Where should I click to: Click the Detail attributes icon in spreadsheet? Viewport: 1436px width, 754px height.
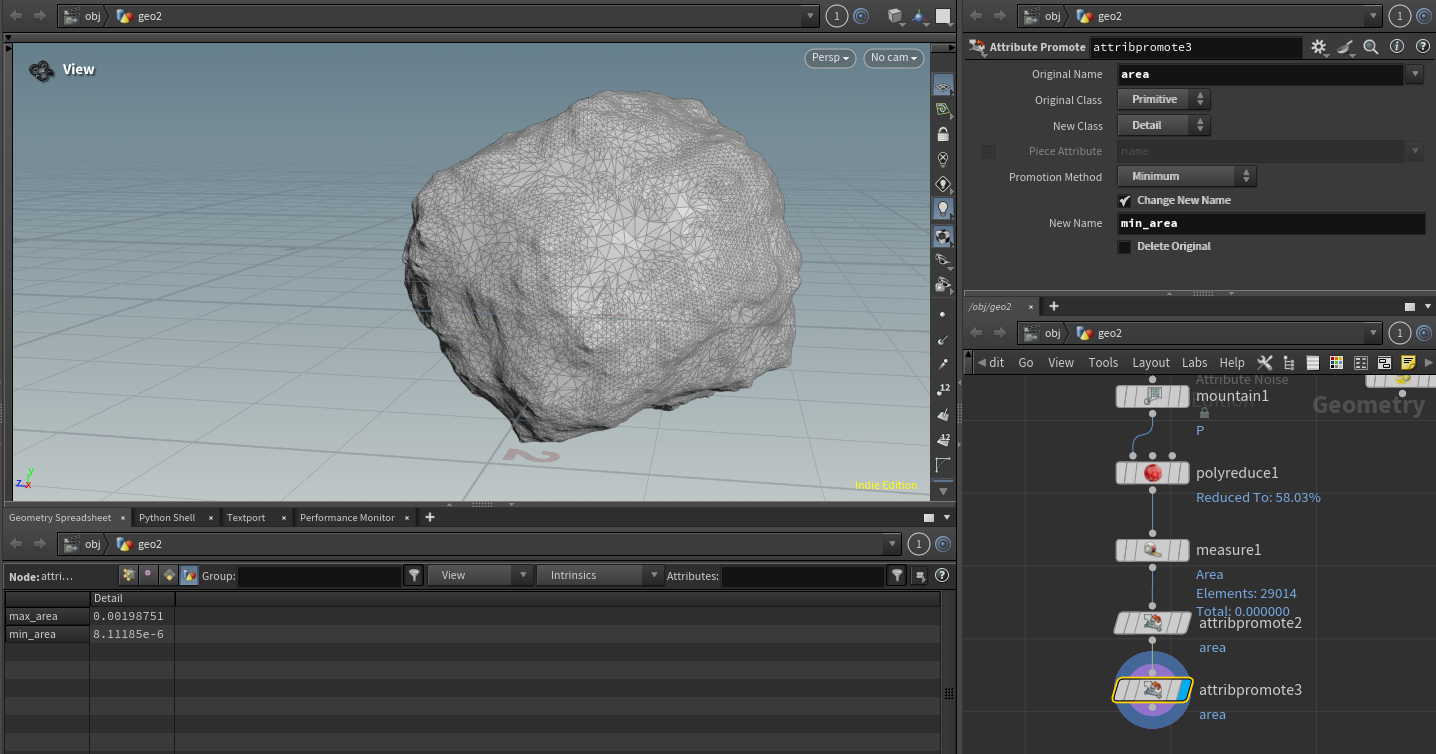point(189,575)
